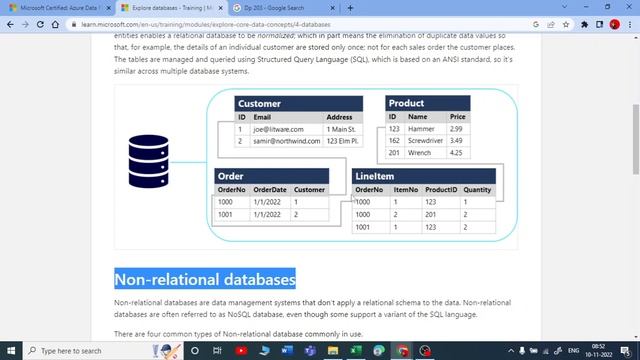
Task: Open the browser home page
Action: click(x=55, y=24)
